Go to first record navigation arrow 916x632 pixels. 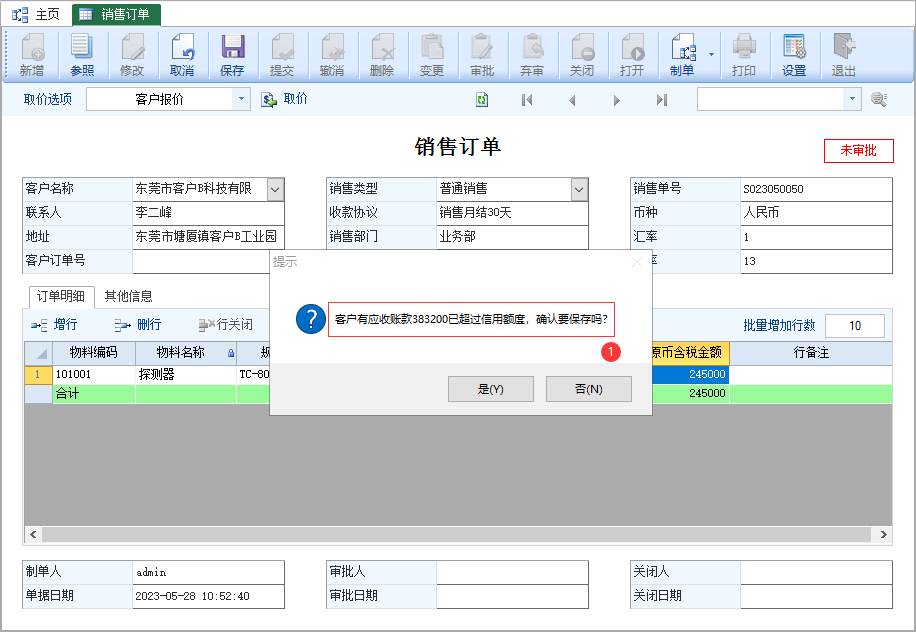527,100
